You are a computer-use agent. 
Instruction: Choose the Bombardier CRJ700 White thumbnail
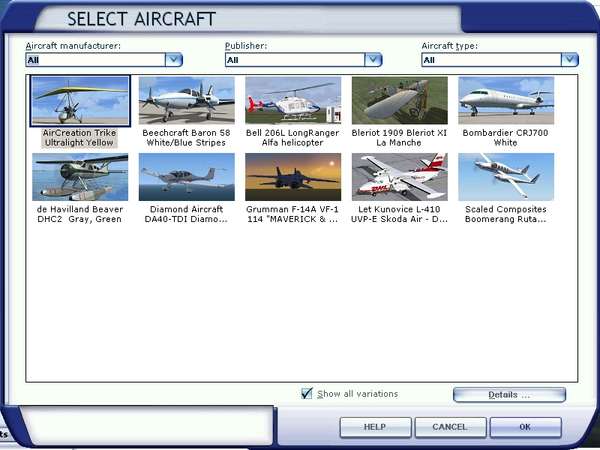[x=506, y=101]
